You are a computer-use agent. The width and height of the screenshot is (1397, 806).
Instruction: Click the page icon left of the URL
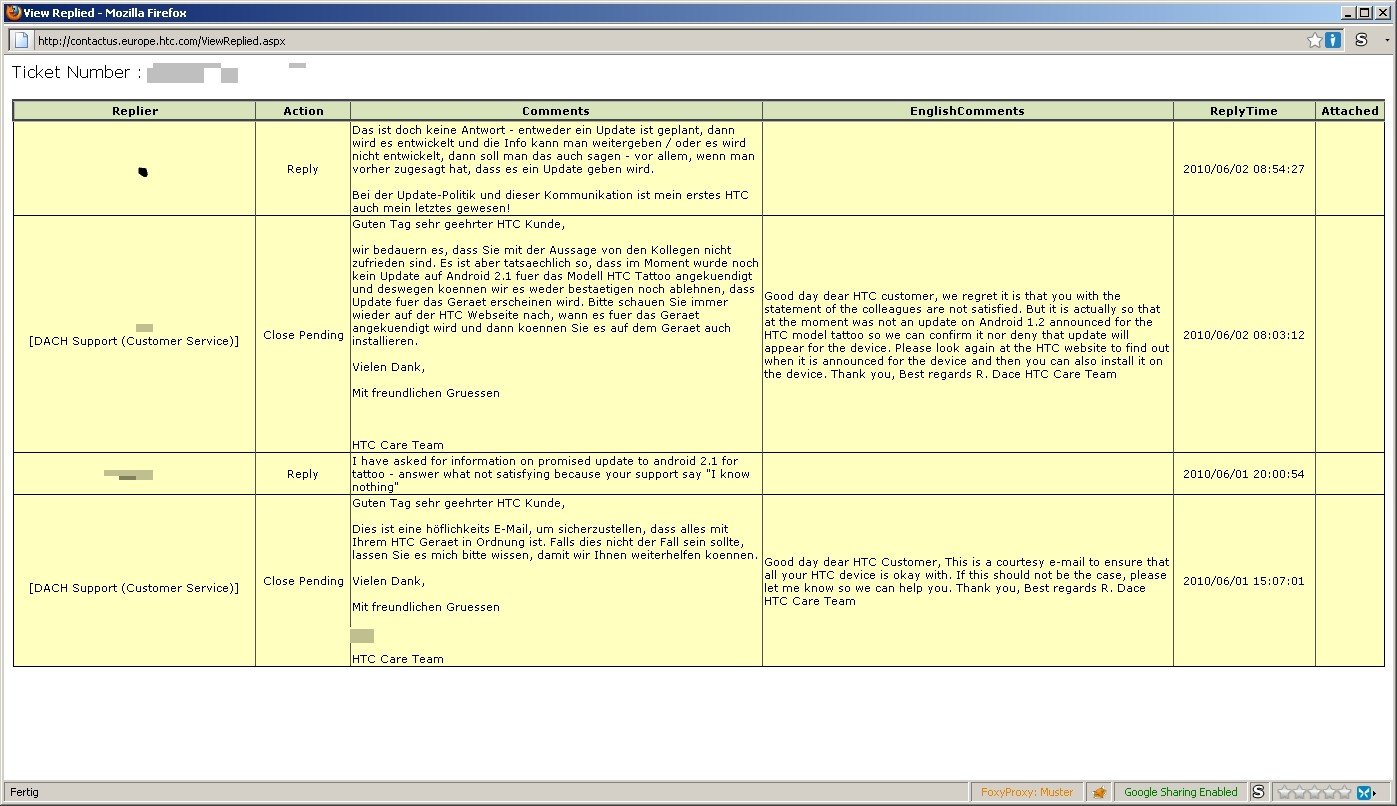(x=20, y=40)
